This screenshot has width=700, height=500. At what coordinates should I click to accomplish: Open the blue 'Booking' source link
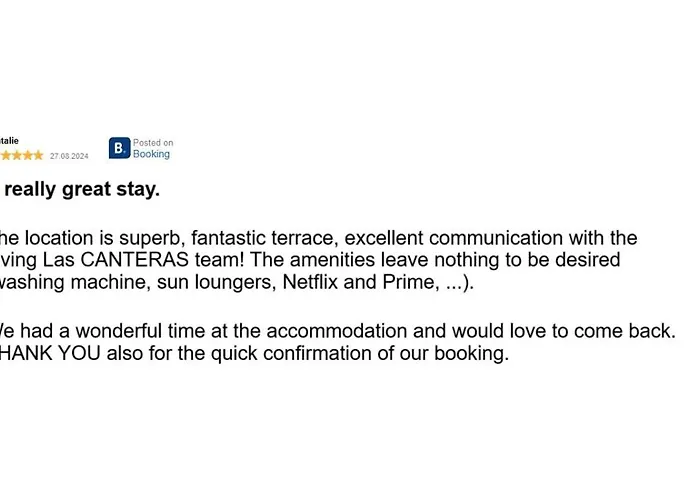click(x=151, y=155)
